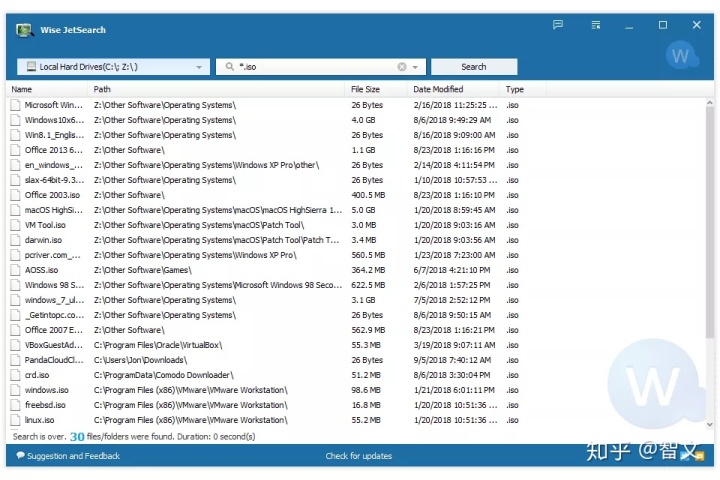Sort results by Path column header
The width and height of the screenshot is (720, 480).
tap(102, 90)
